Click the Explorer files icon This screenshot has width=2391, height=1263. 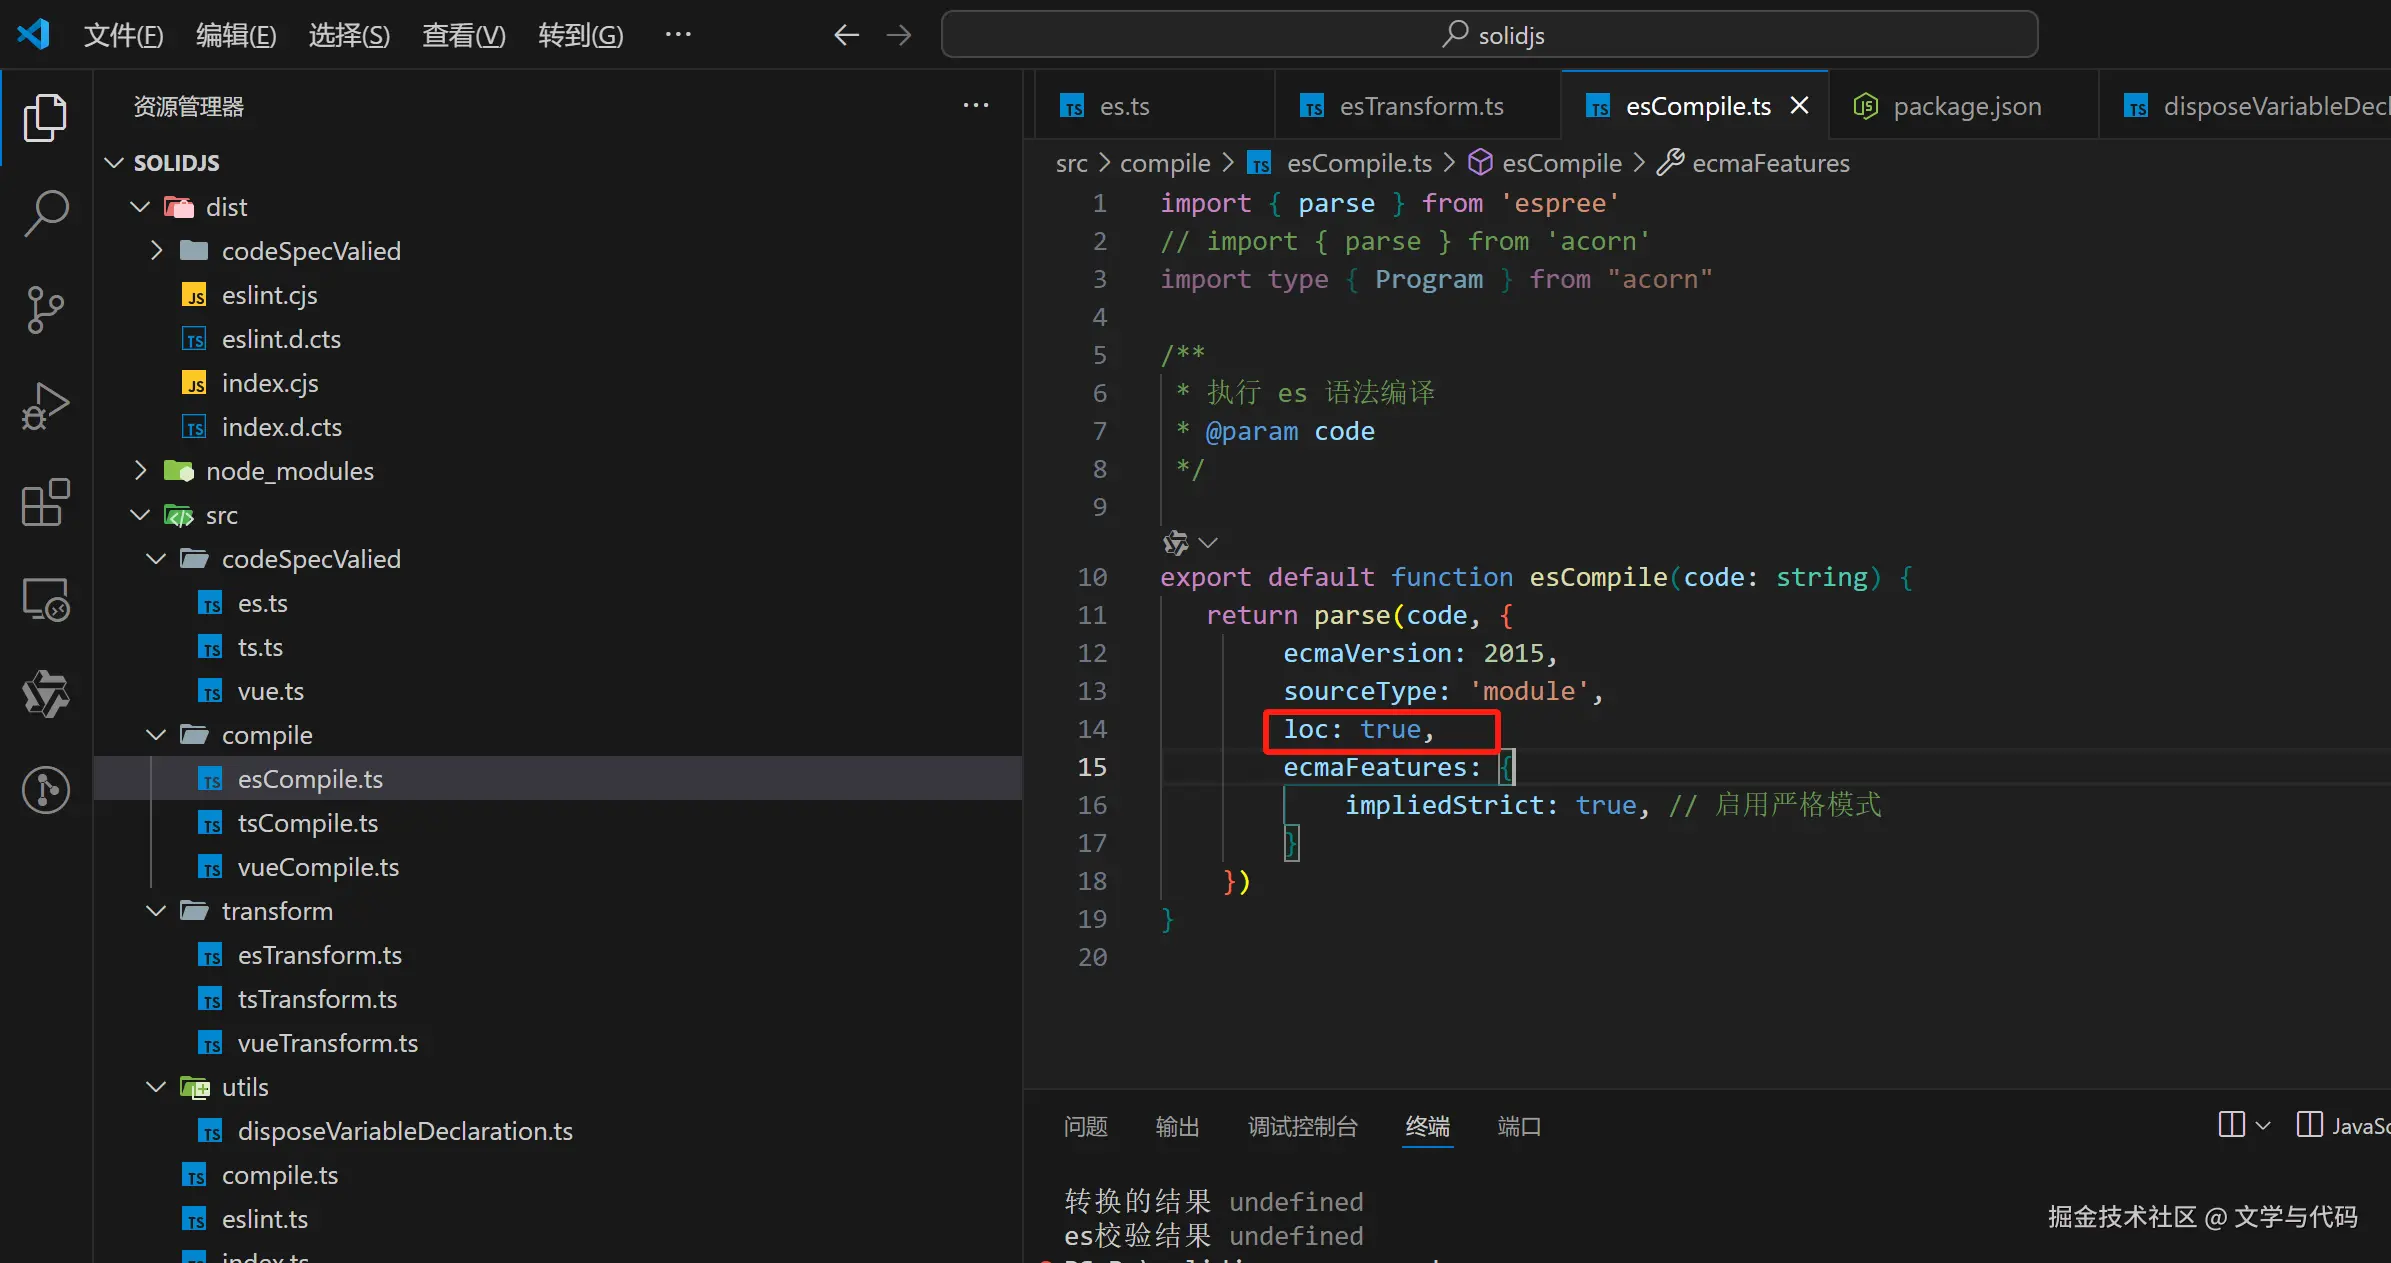46,118
